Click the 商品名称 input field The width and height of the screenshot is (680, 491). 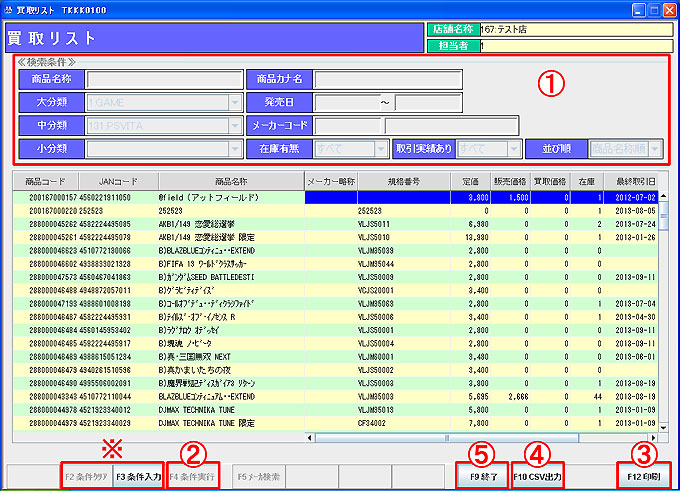[x=164, y=79]
